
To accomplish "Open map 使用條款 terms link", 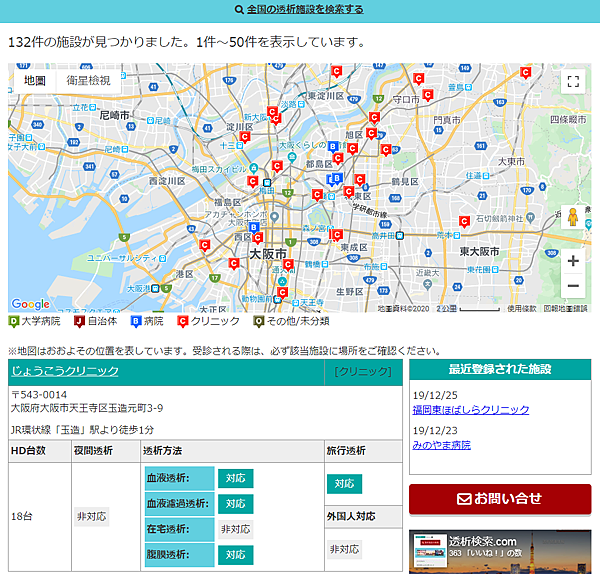I will 522,308.
